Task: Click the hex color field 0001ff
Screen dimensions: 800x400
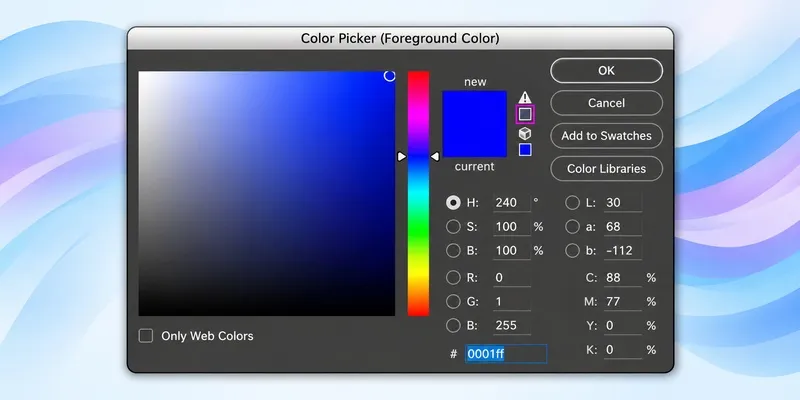Action: coord(506,354)
